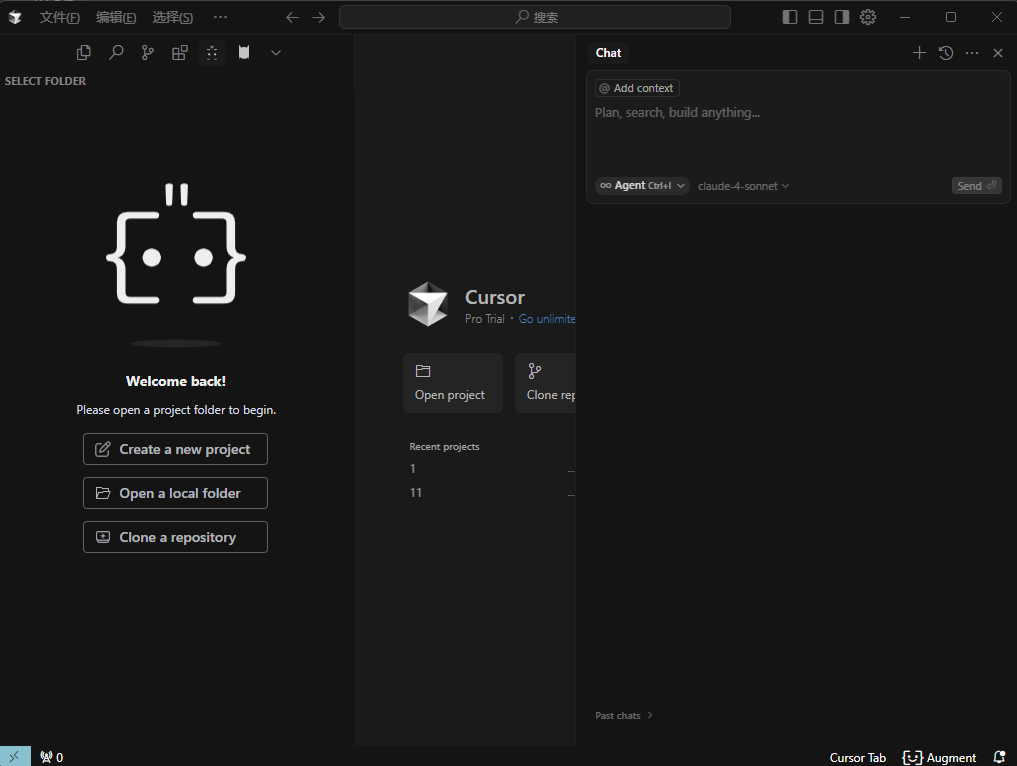
Task: Click the Open project card
Action: [453, 383]
